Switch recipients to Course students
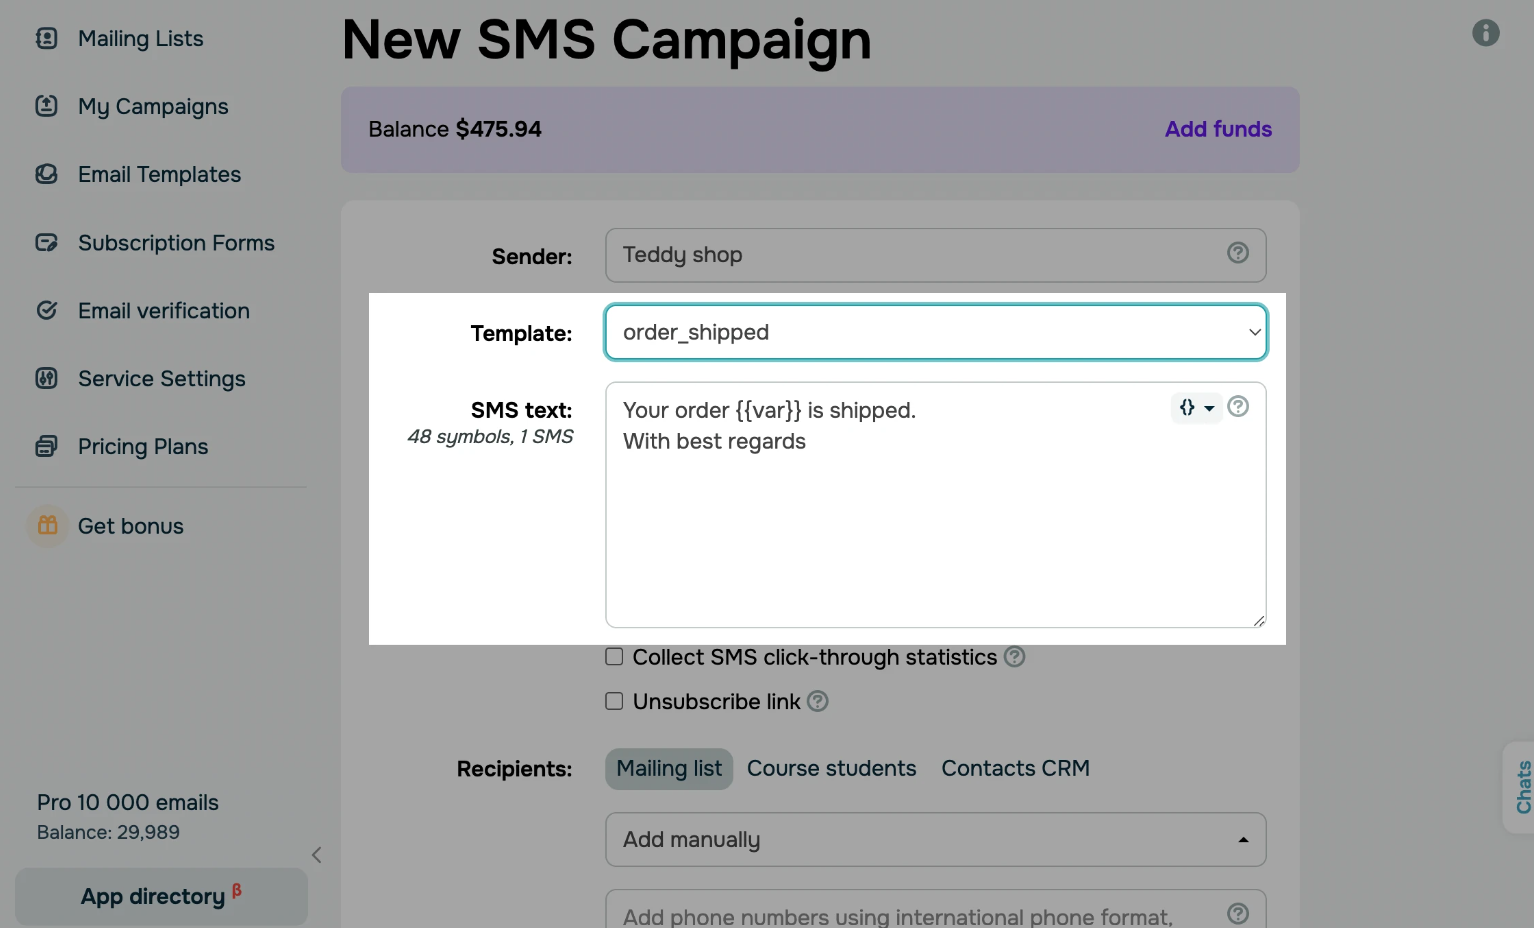 click(832, 768)
